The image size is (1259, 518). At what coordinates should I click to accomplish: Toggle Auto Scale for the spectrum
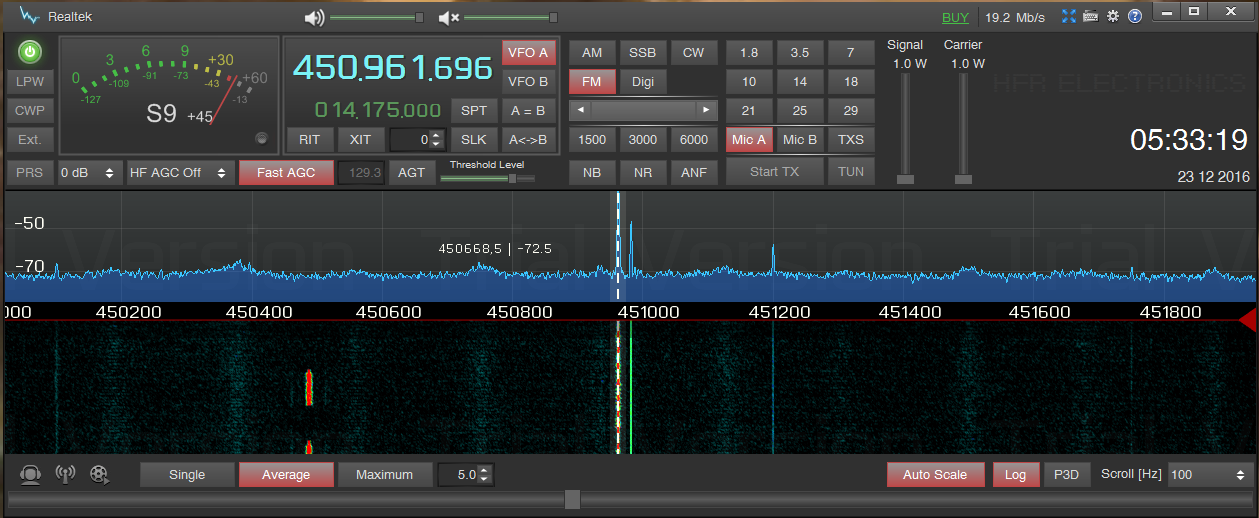pyautogui.click(x=935, y=475)
